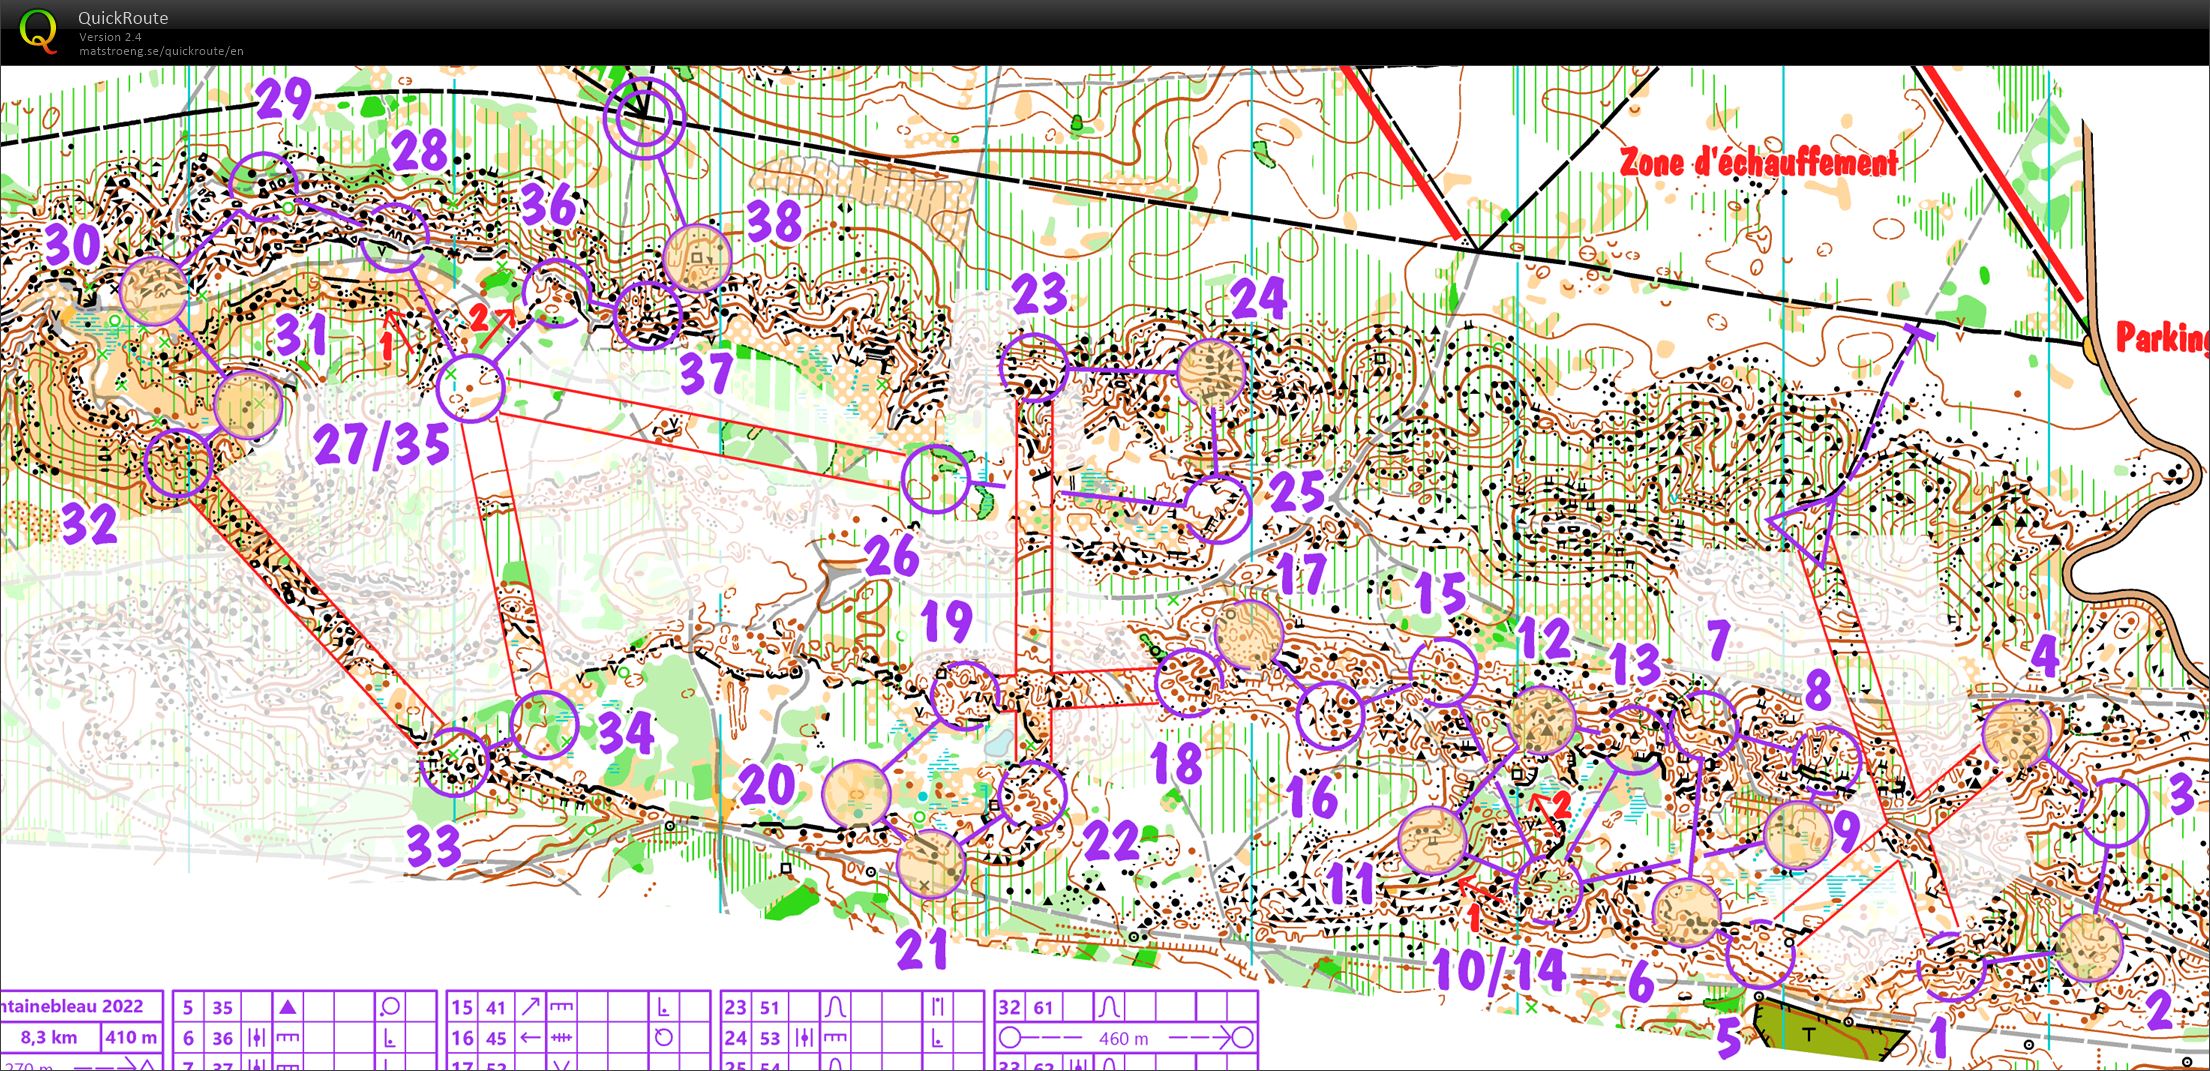
Task: Click the hill symbol in description row 32
Action: tap(1109, 1008)
